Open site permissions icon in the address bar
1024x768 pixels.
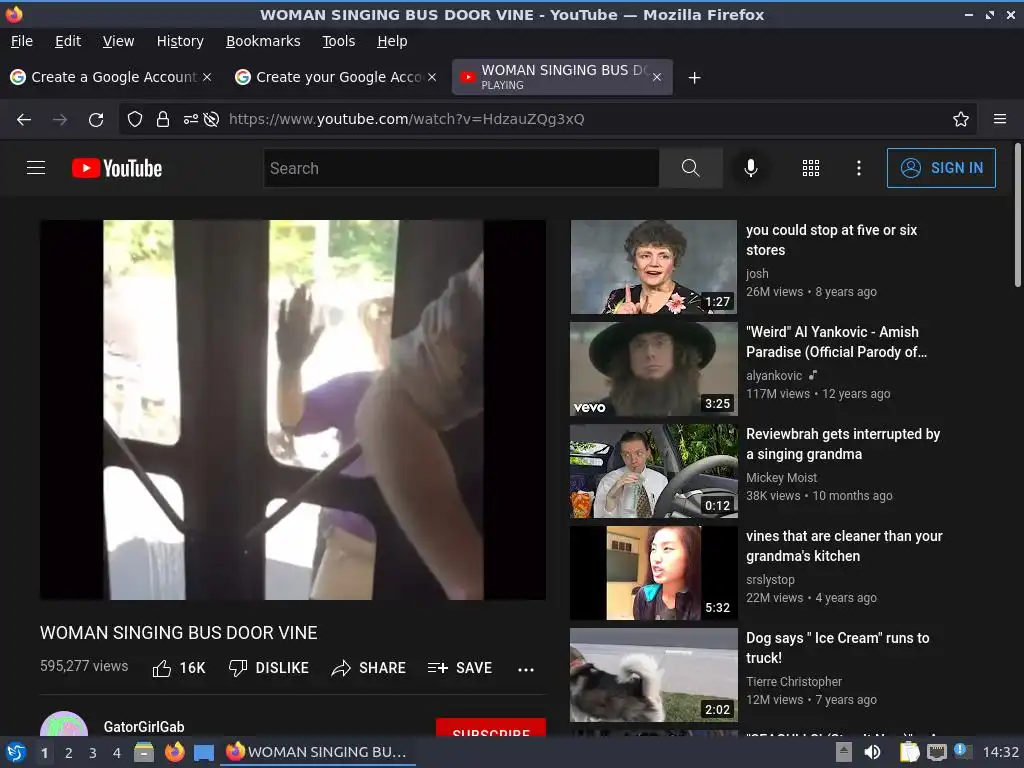(x=190, y=119)
